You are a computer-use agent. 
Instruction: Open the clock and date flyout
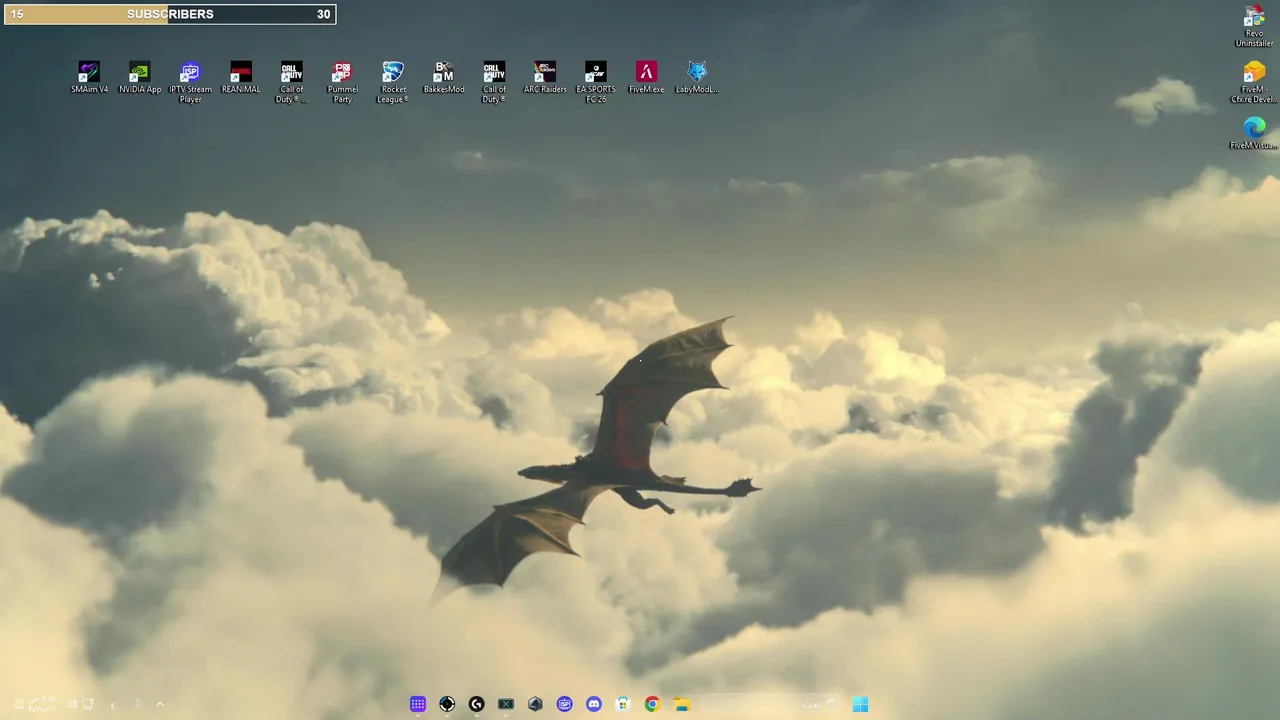[x=42, y=704]
